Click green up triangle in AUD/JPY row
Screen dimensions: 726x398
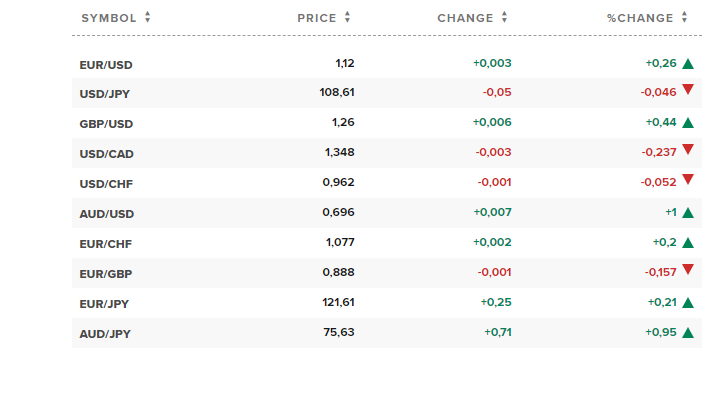tap(688, 333)
